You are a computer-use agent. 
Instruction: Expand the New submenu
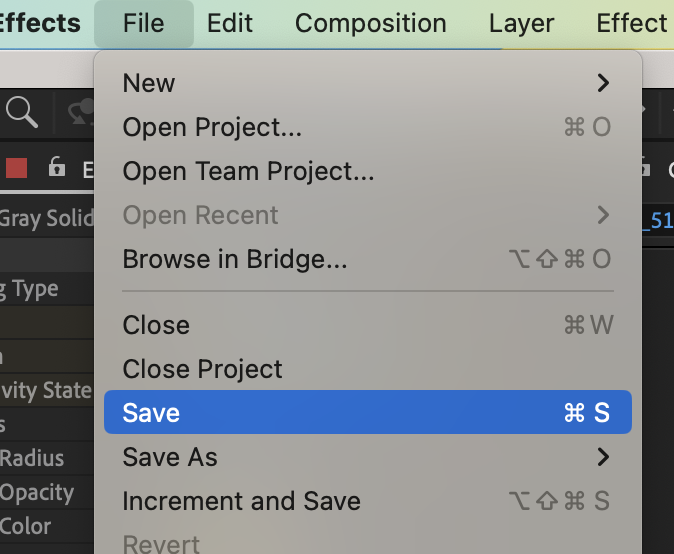pyautogui.click(x=368, y=83)
